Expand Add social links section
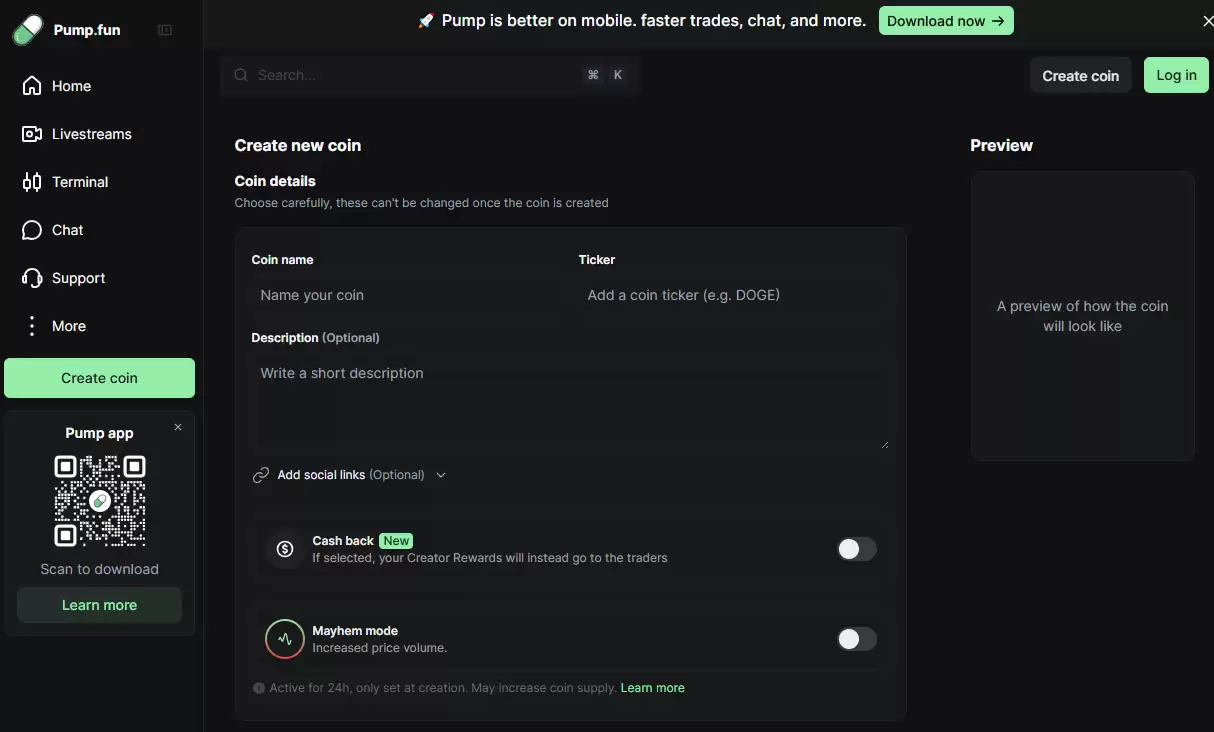This screenshot has height=732, width=1214. coord(349,475)
